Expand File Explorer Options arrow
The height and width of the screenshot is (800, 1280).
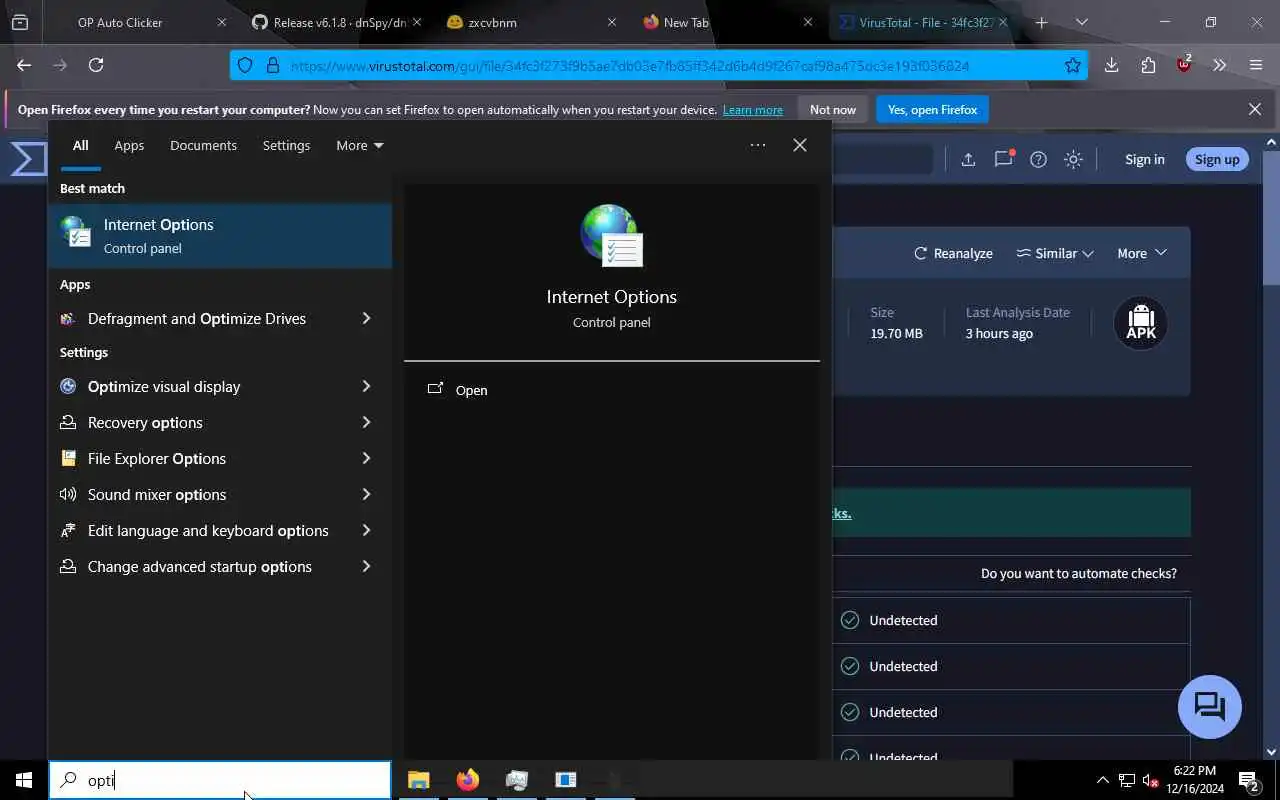coord(366,458)
